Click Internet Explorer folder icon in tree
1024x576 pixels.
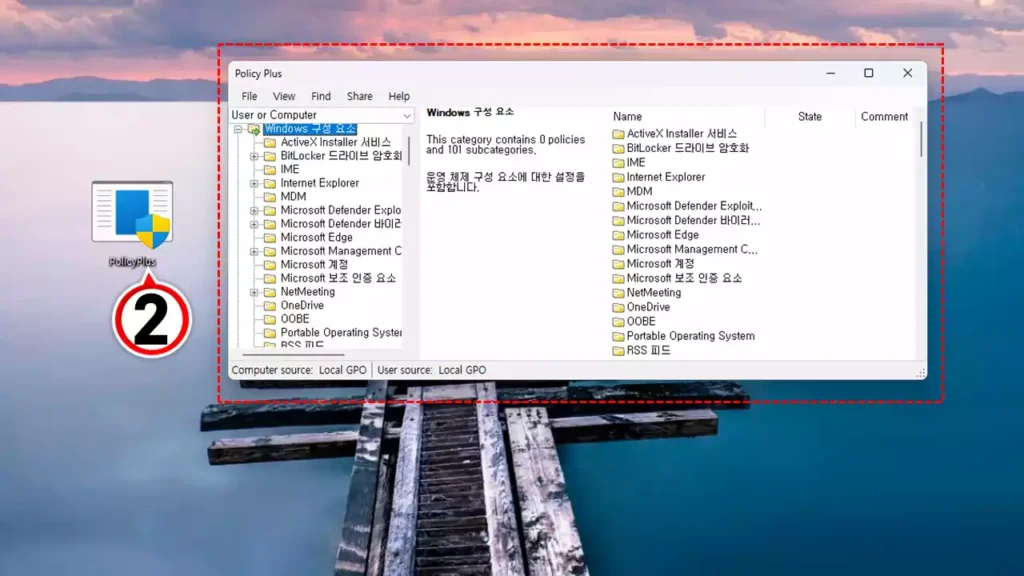coord(269,184)
